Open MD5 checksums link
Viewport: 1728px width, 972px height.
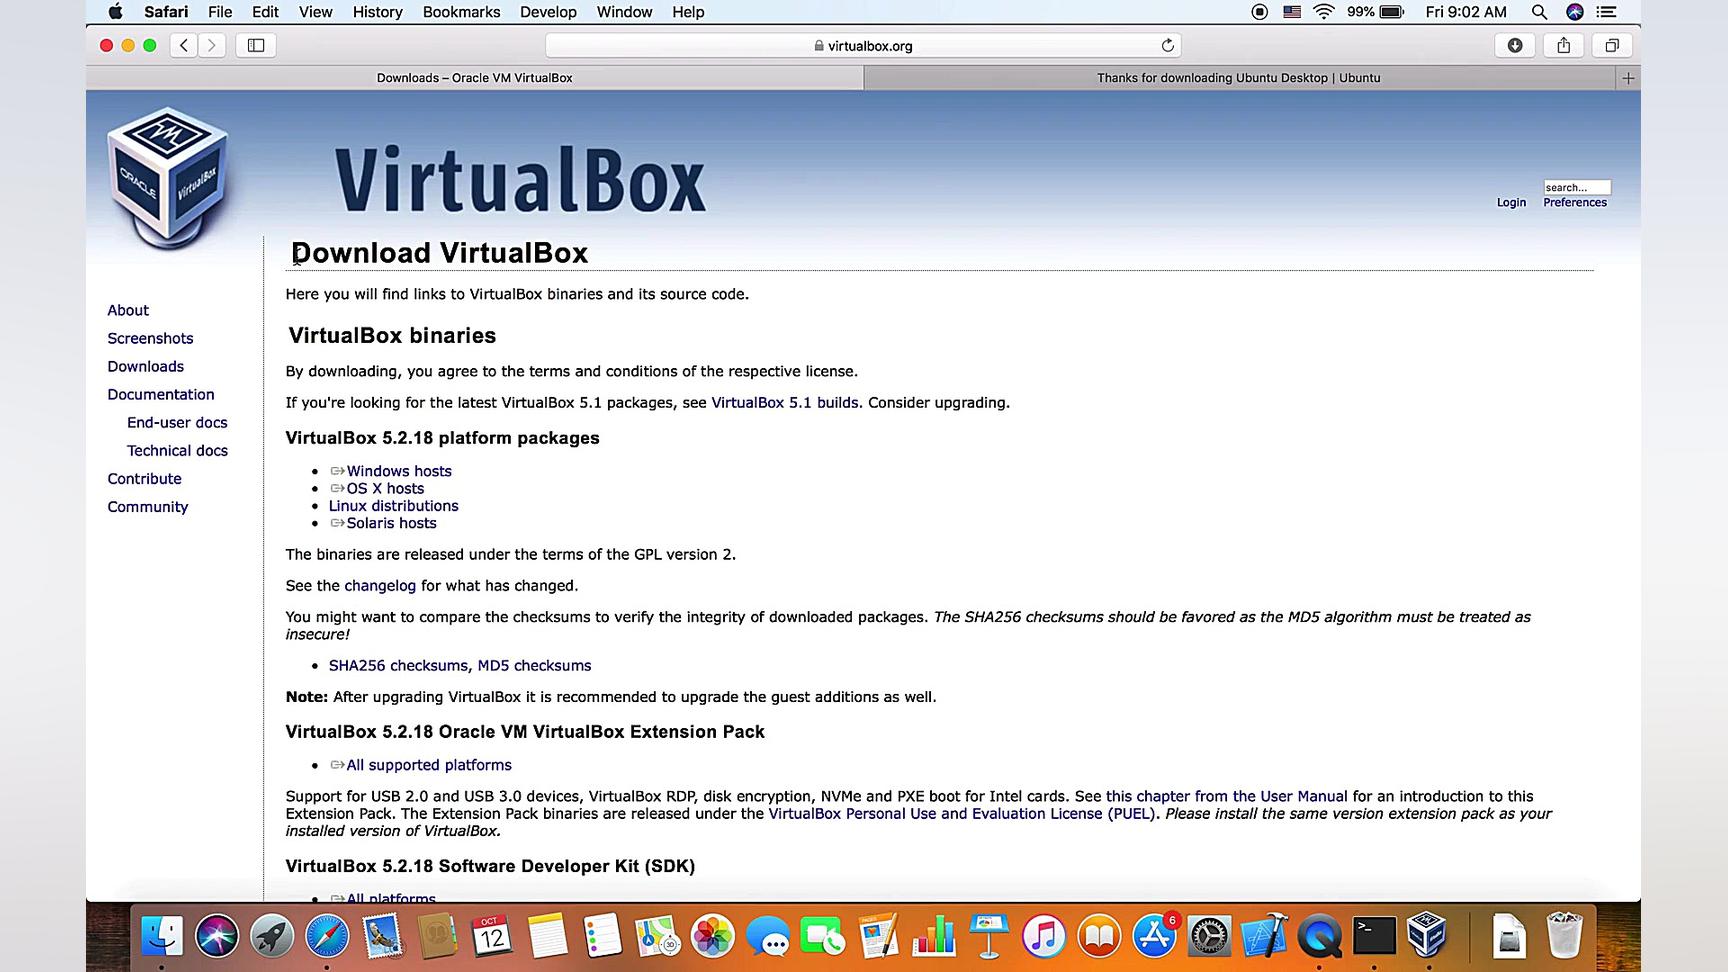click(534, 665)
